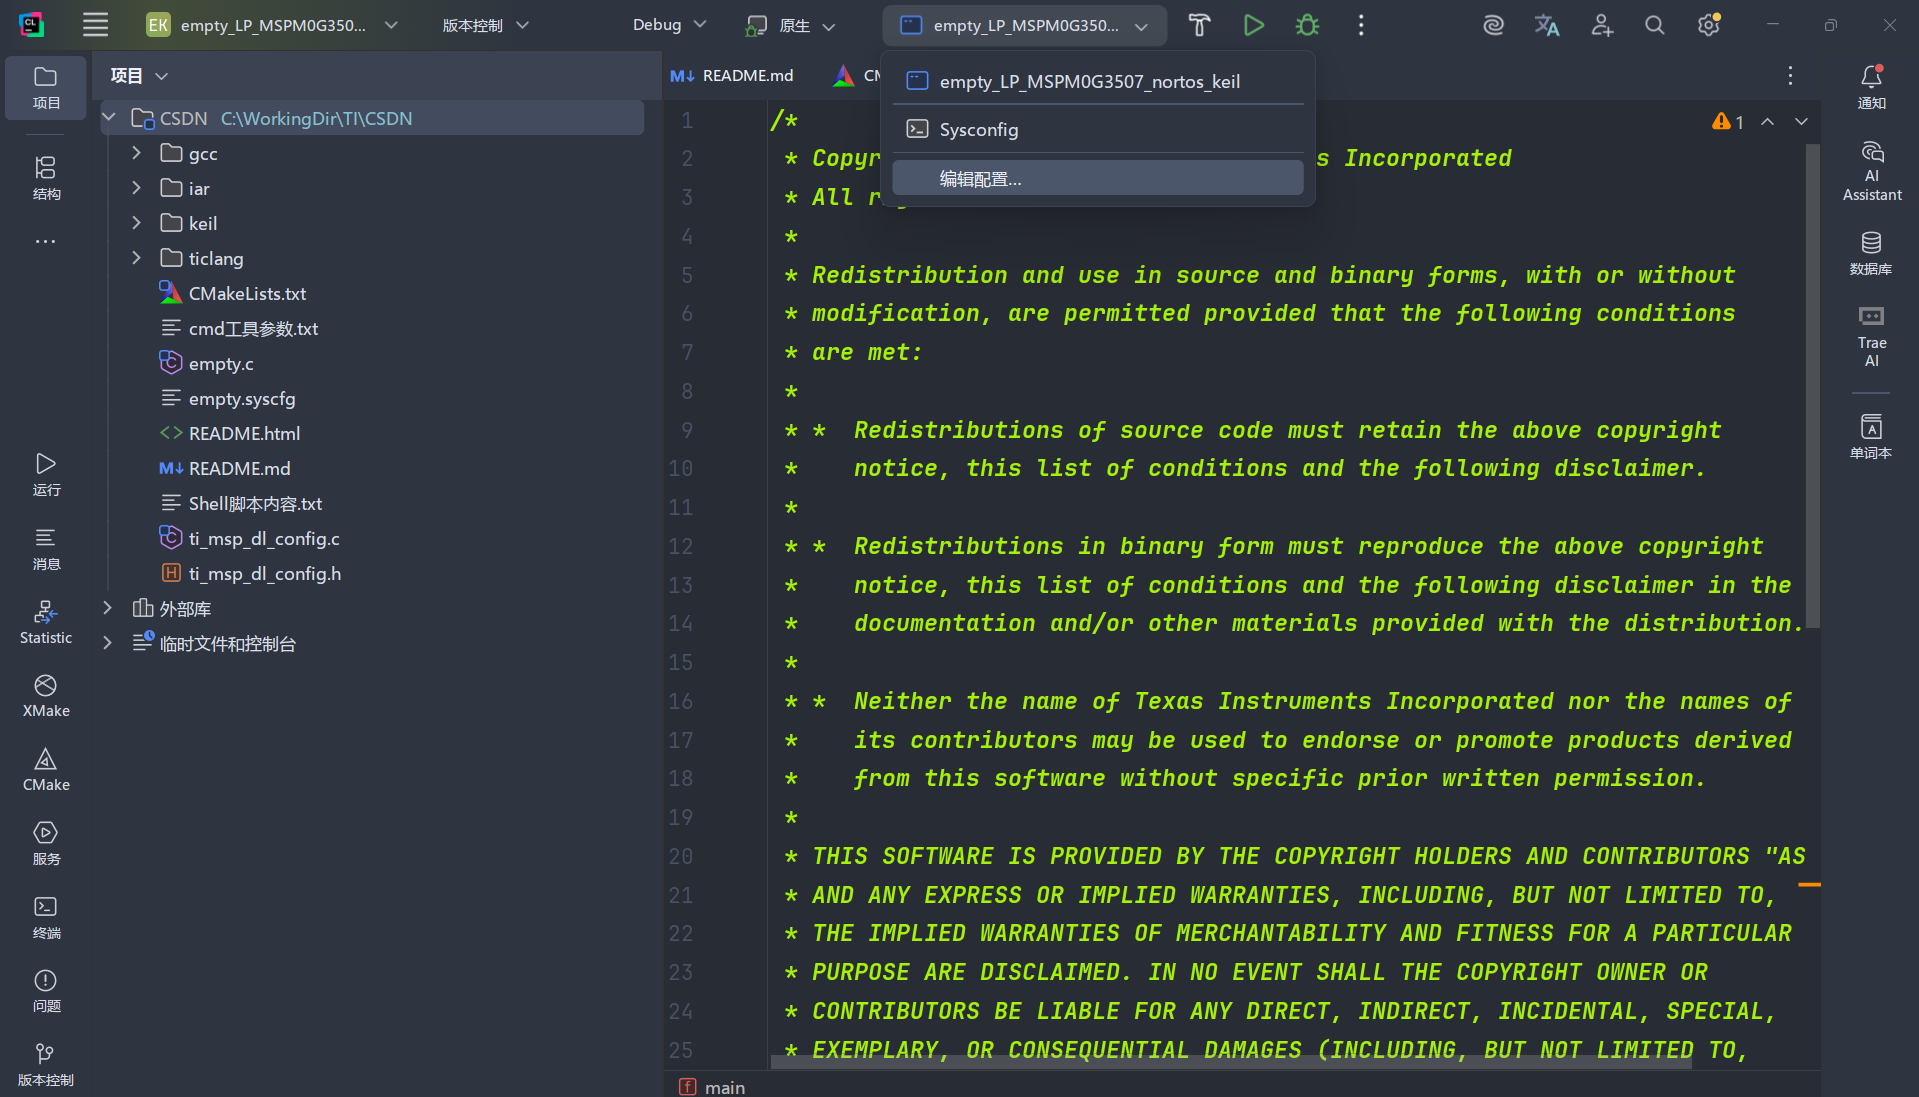The image size is (1919, 1097).
Task: Open the XMake tool window
Action: [46, 696]
